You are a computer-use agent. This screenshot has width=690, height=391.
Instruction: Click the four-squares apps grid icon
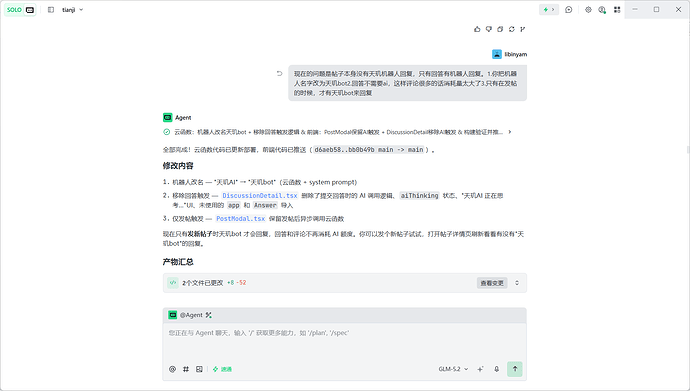pyautogui.click(x=617, y=10)
